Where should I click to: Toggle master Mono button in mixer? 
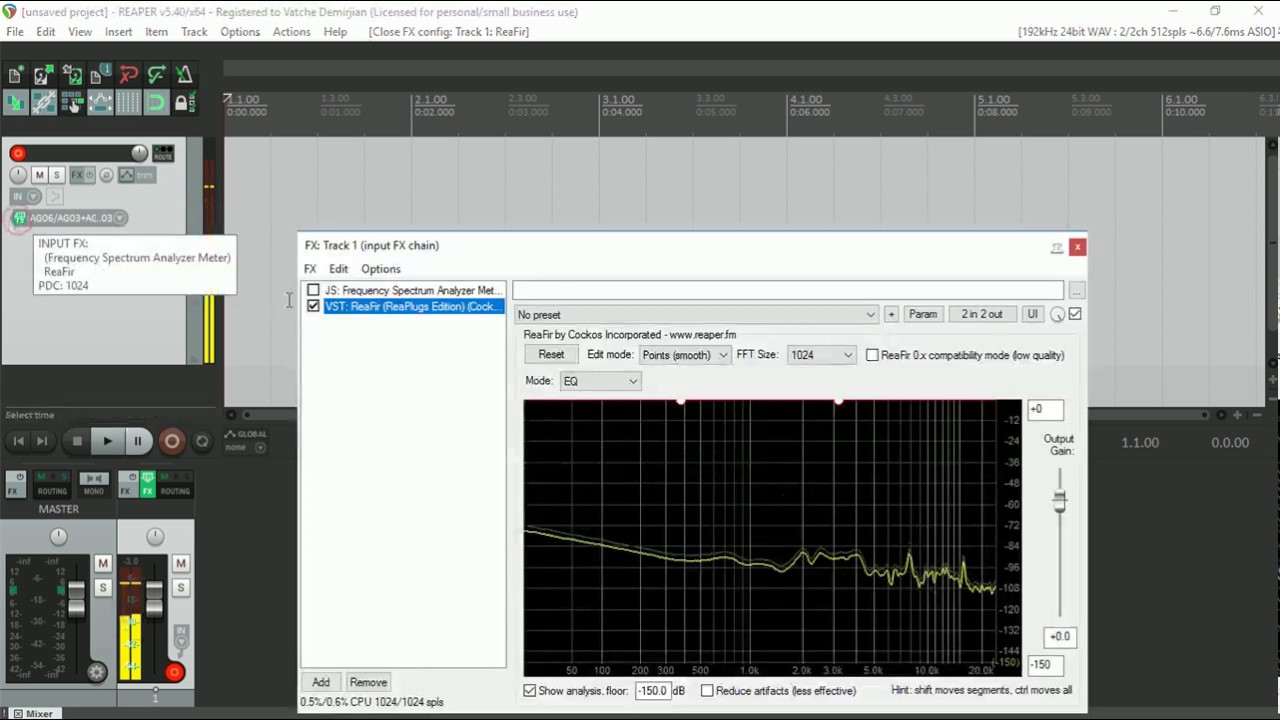click(94, 484)
